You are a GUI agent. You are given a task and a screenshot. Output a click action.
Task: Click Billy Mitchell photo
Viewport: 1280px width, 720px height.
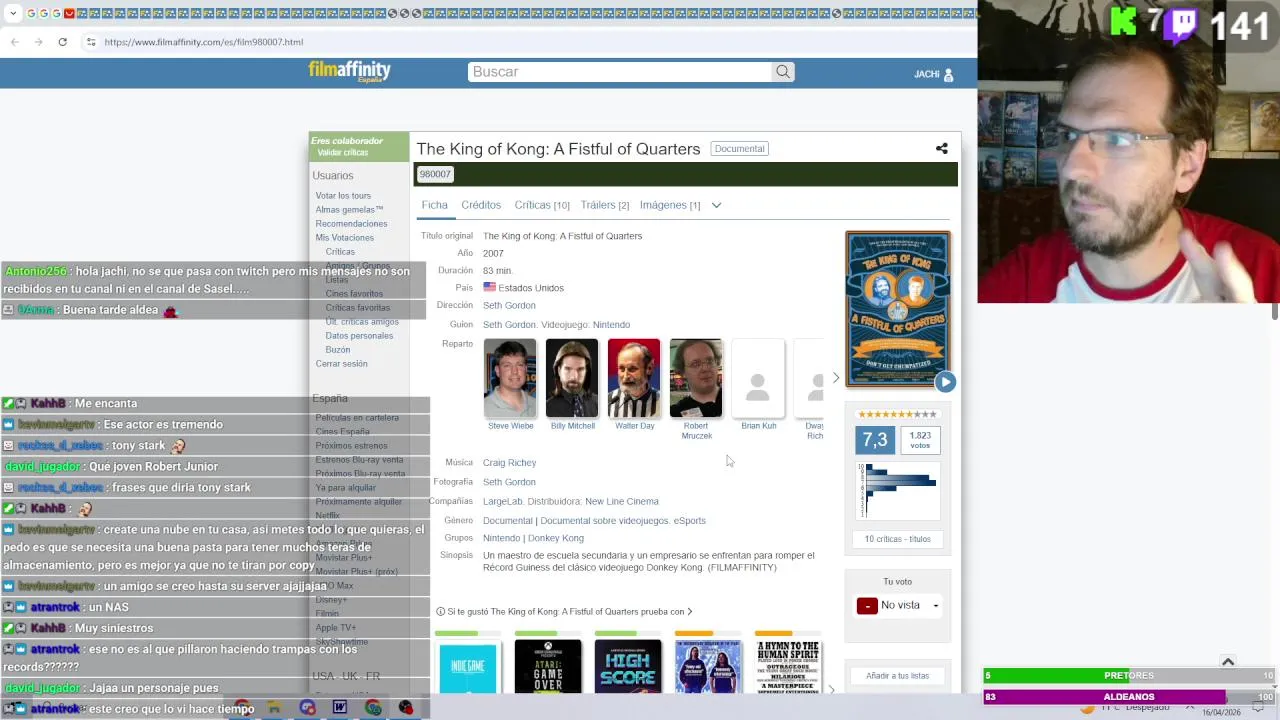(x=572, y=378)
